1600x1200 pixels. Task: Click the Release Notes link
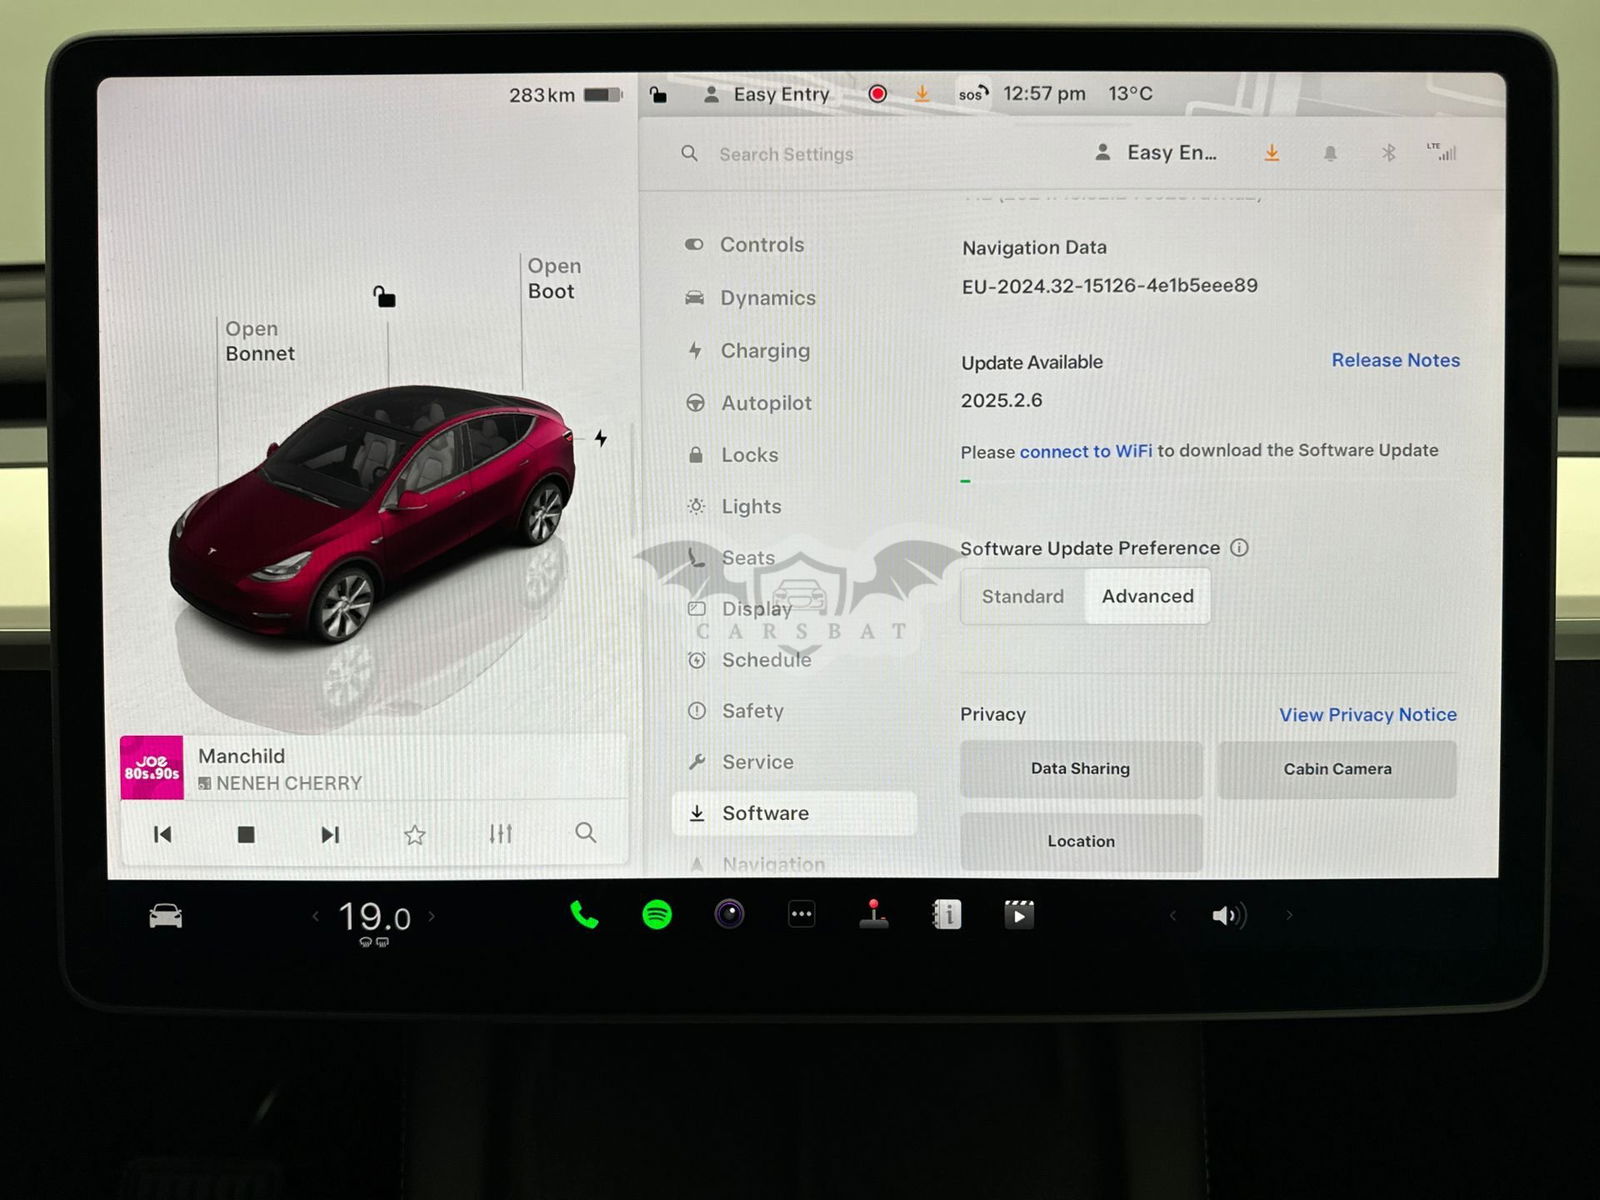click(1395, 360)
